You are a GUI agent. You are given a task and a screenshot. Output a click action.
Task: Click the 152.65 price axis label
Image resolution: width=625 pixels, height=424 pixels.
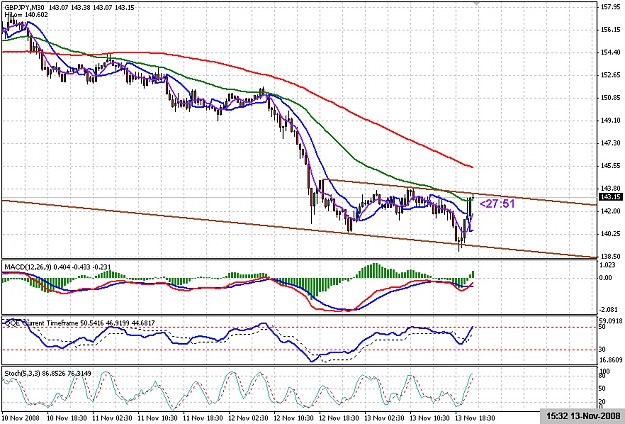click(613, 75)
